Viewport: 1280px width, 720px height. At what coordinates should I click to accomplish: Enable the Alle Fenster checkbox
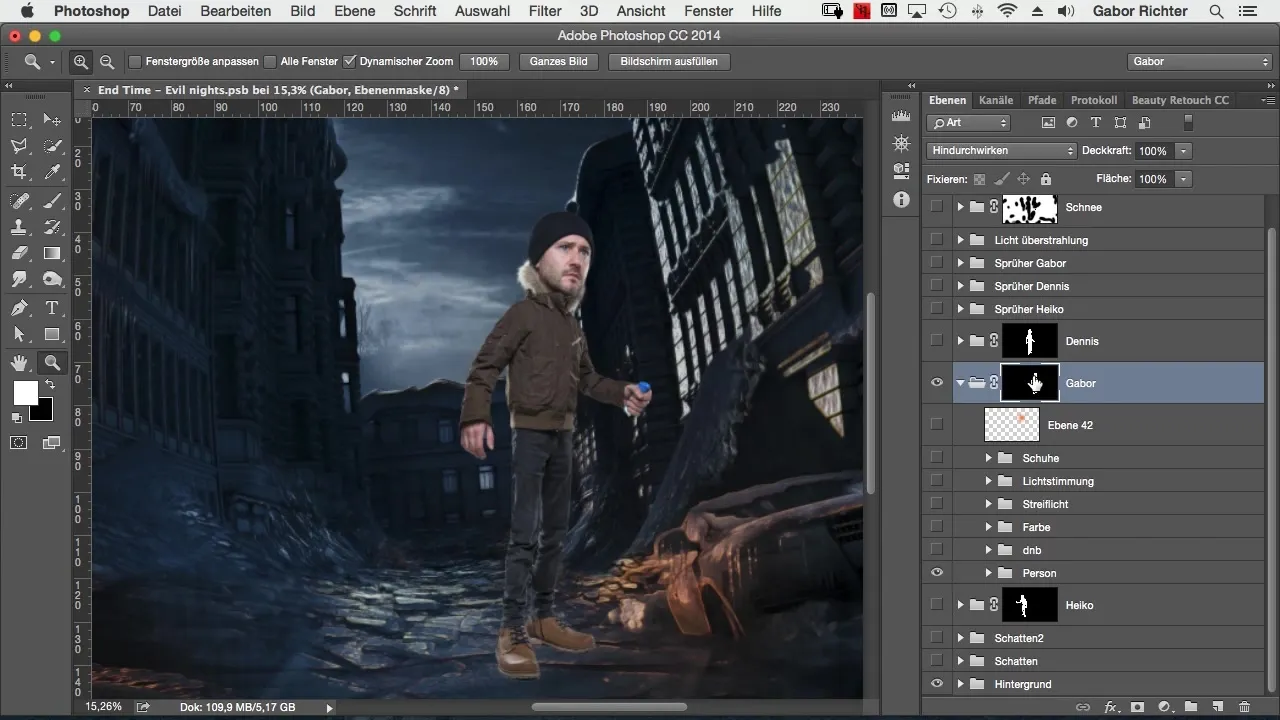coord(270,62)
